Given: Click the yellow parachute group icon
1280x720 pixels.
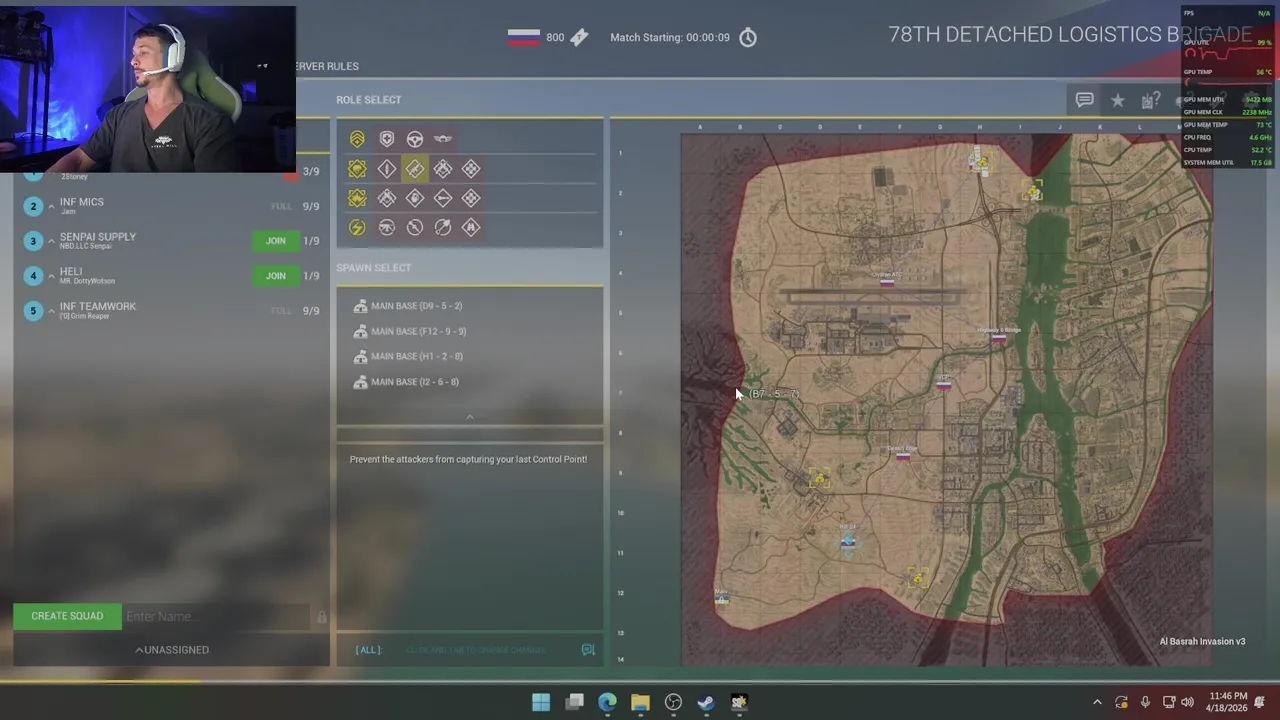Looking at the screenshot, I should 357,168.
